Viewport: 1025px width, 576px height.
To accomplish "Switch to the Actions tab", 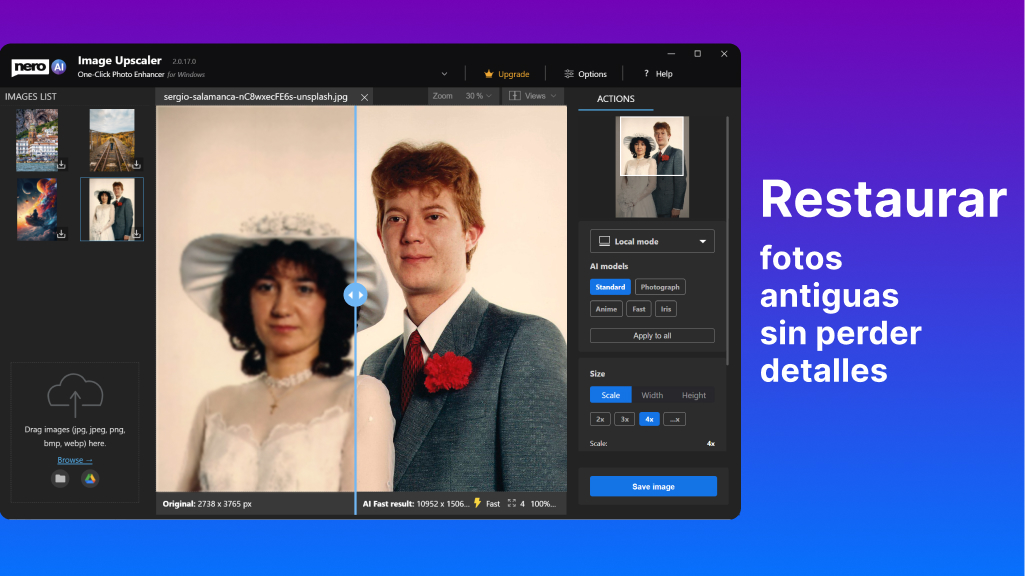I will [615, 98].
